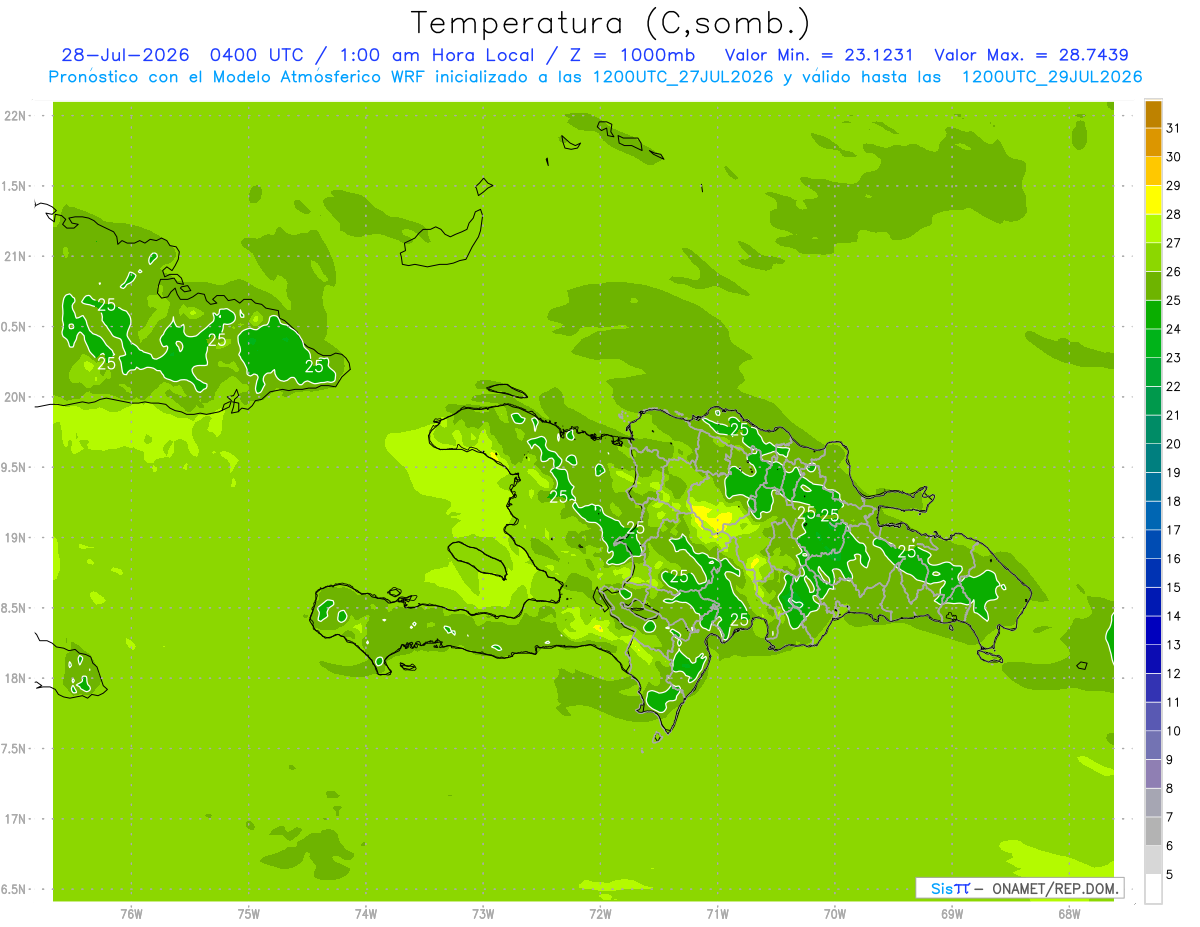The width and height of the screenshot is (1200, 927).
Task: Click the colorbar value label '10'
Action: pos(1174,731)
